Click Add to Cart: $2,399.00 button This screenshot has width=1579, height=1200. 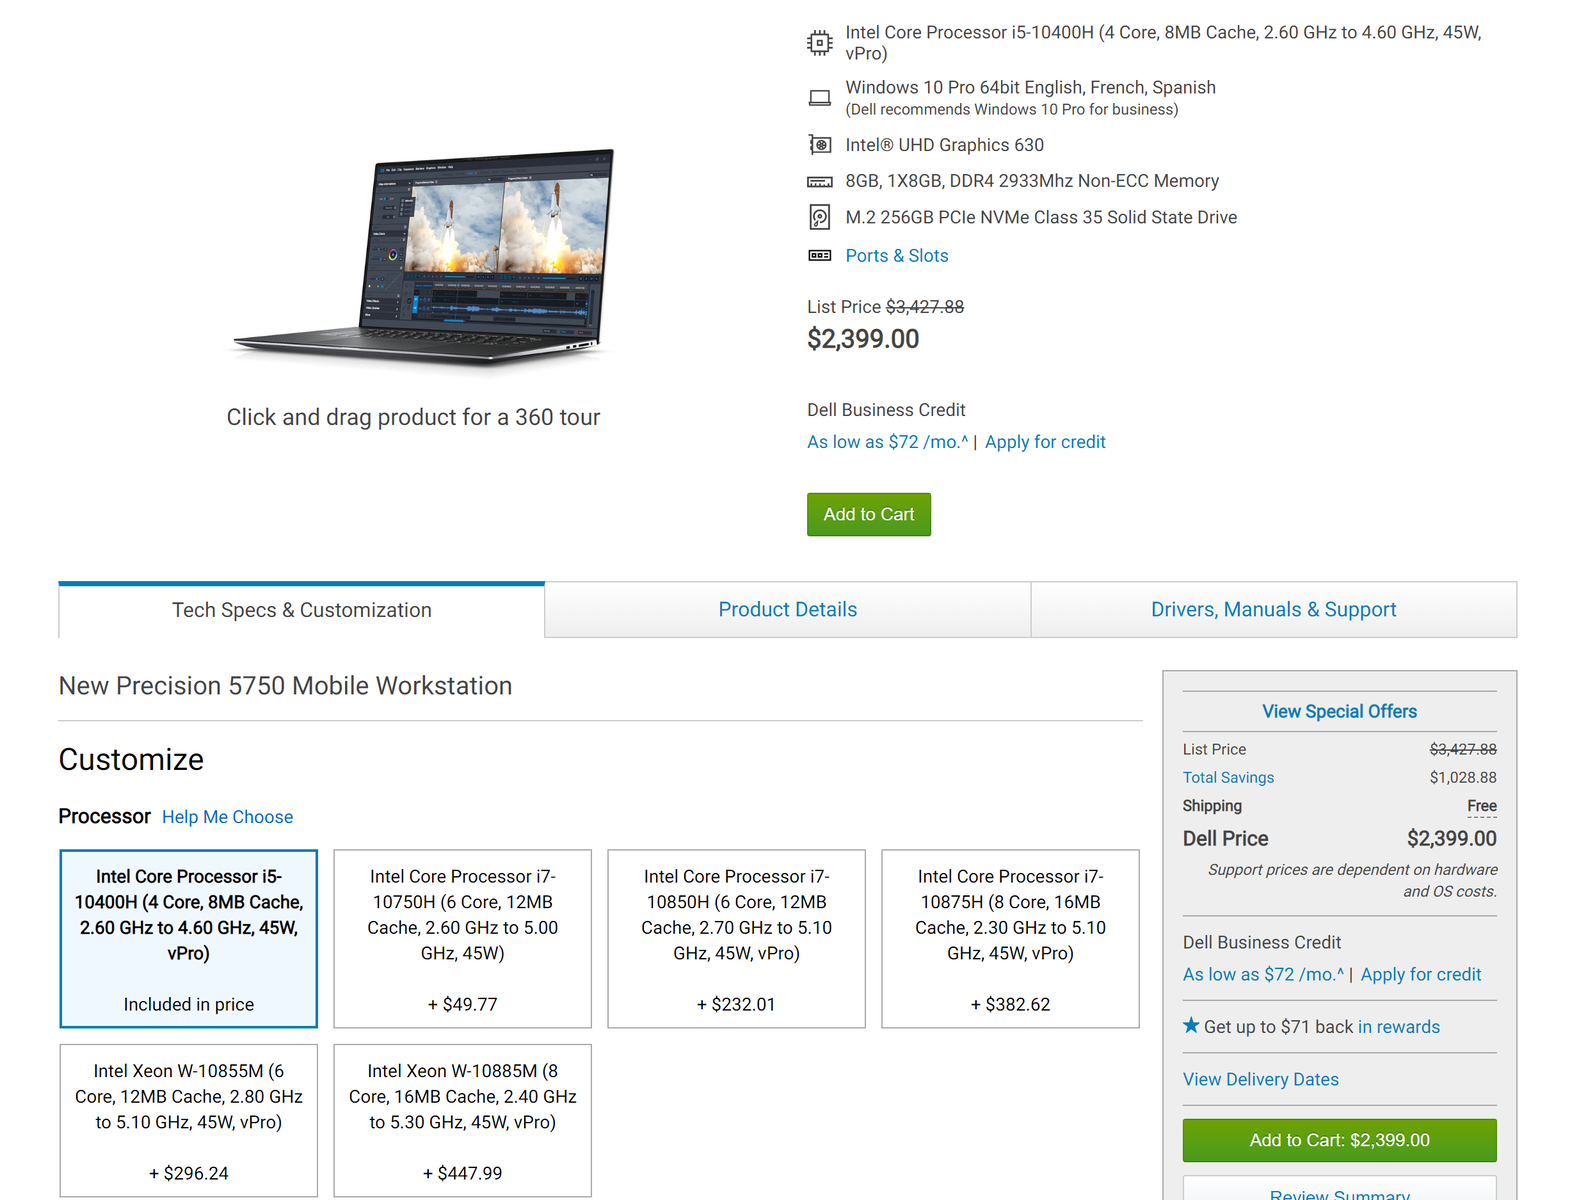tap(1340, 1140)
